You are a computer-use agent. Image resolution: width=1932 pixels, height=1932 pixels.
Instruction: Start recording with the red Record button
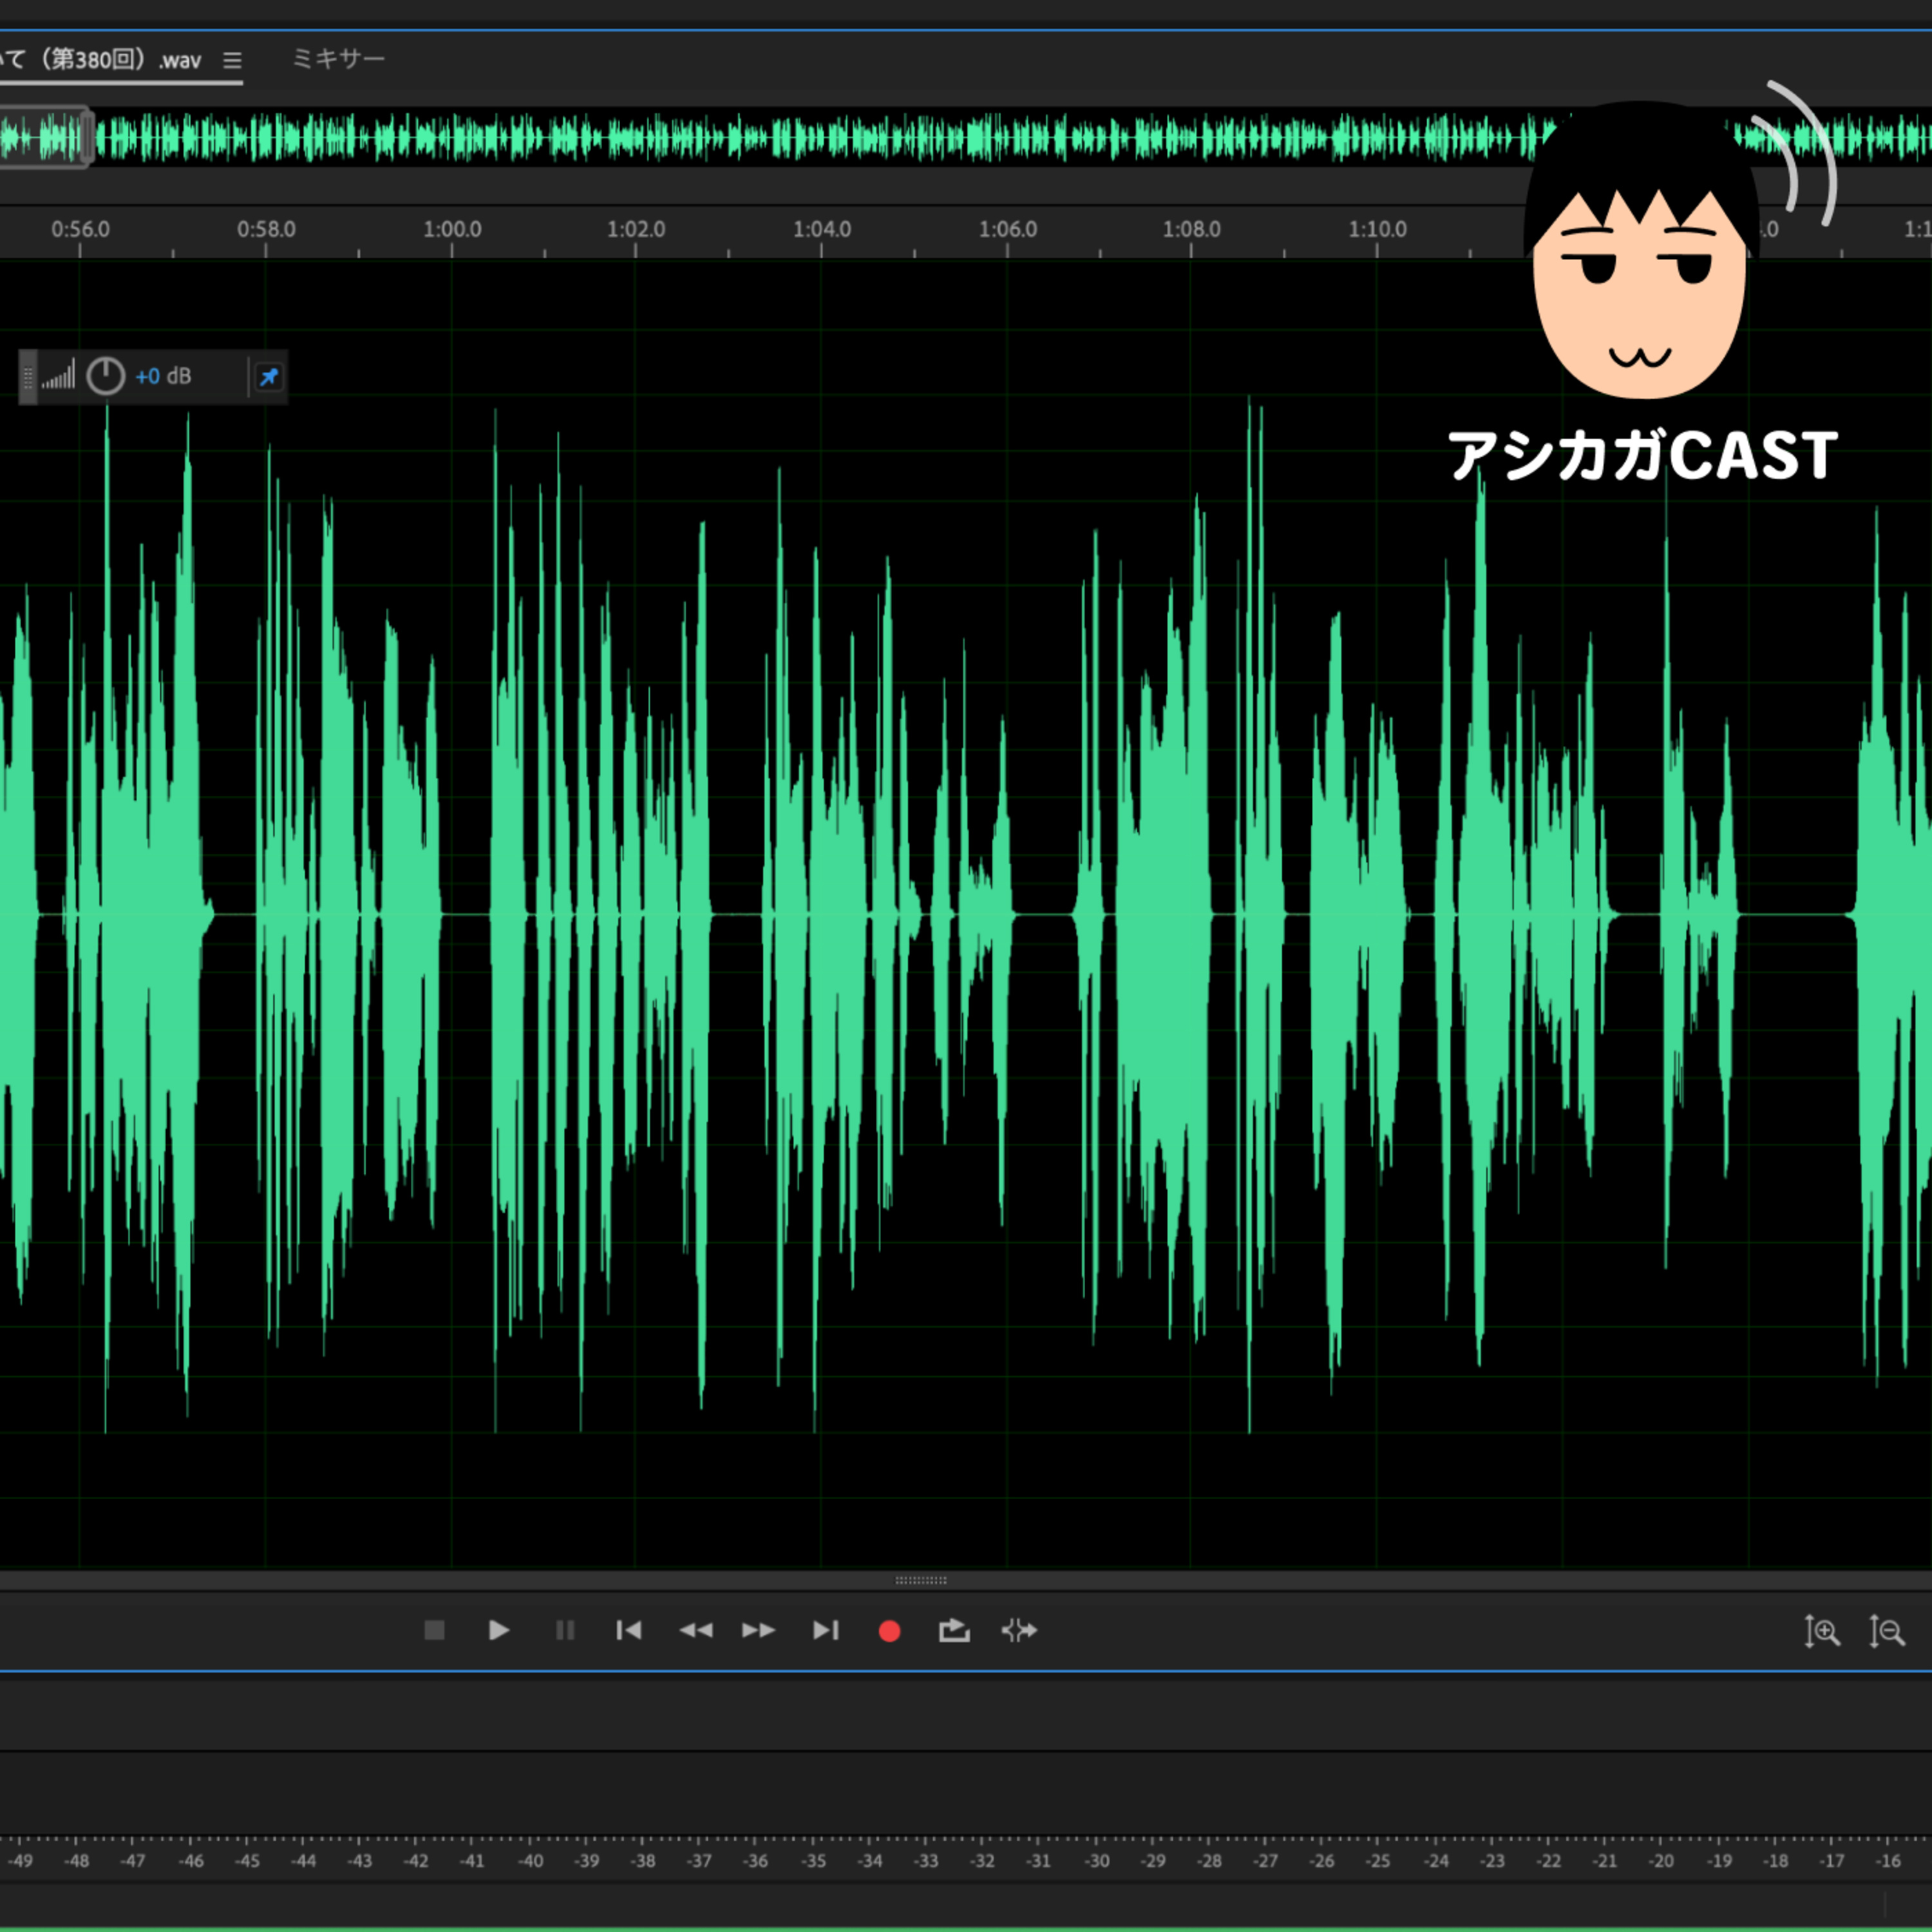coord(889,1632)
